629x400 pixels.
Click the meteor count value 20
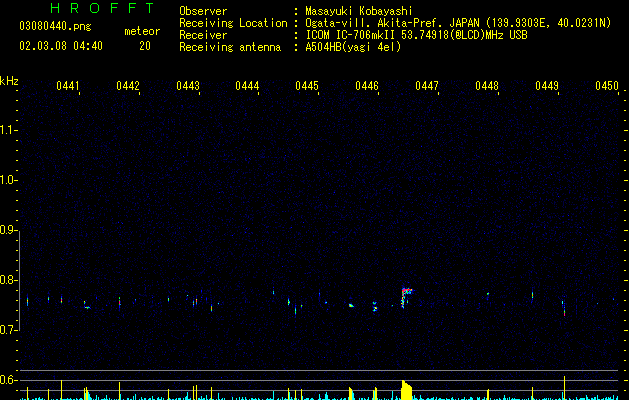tap(145, 46)
